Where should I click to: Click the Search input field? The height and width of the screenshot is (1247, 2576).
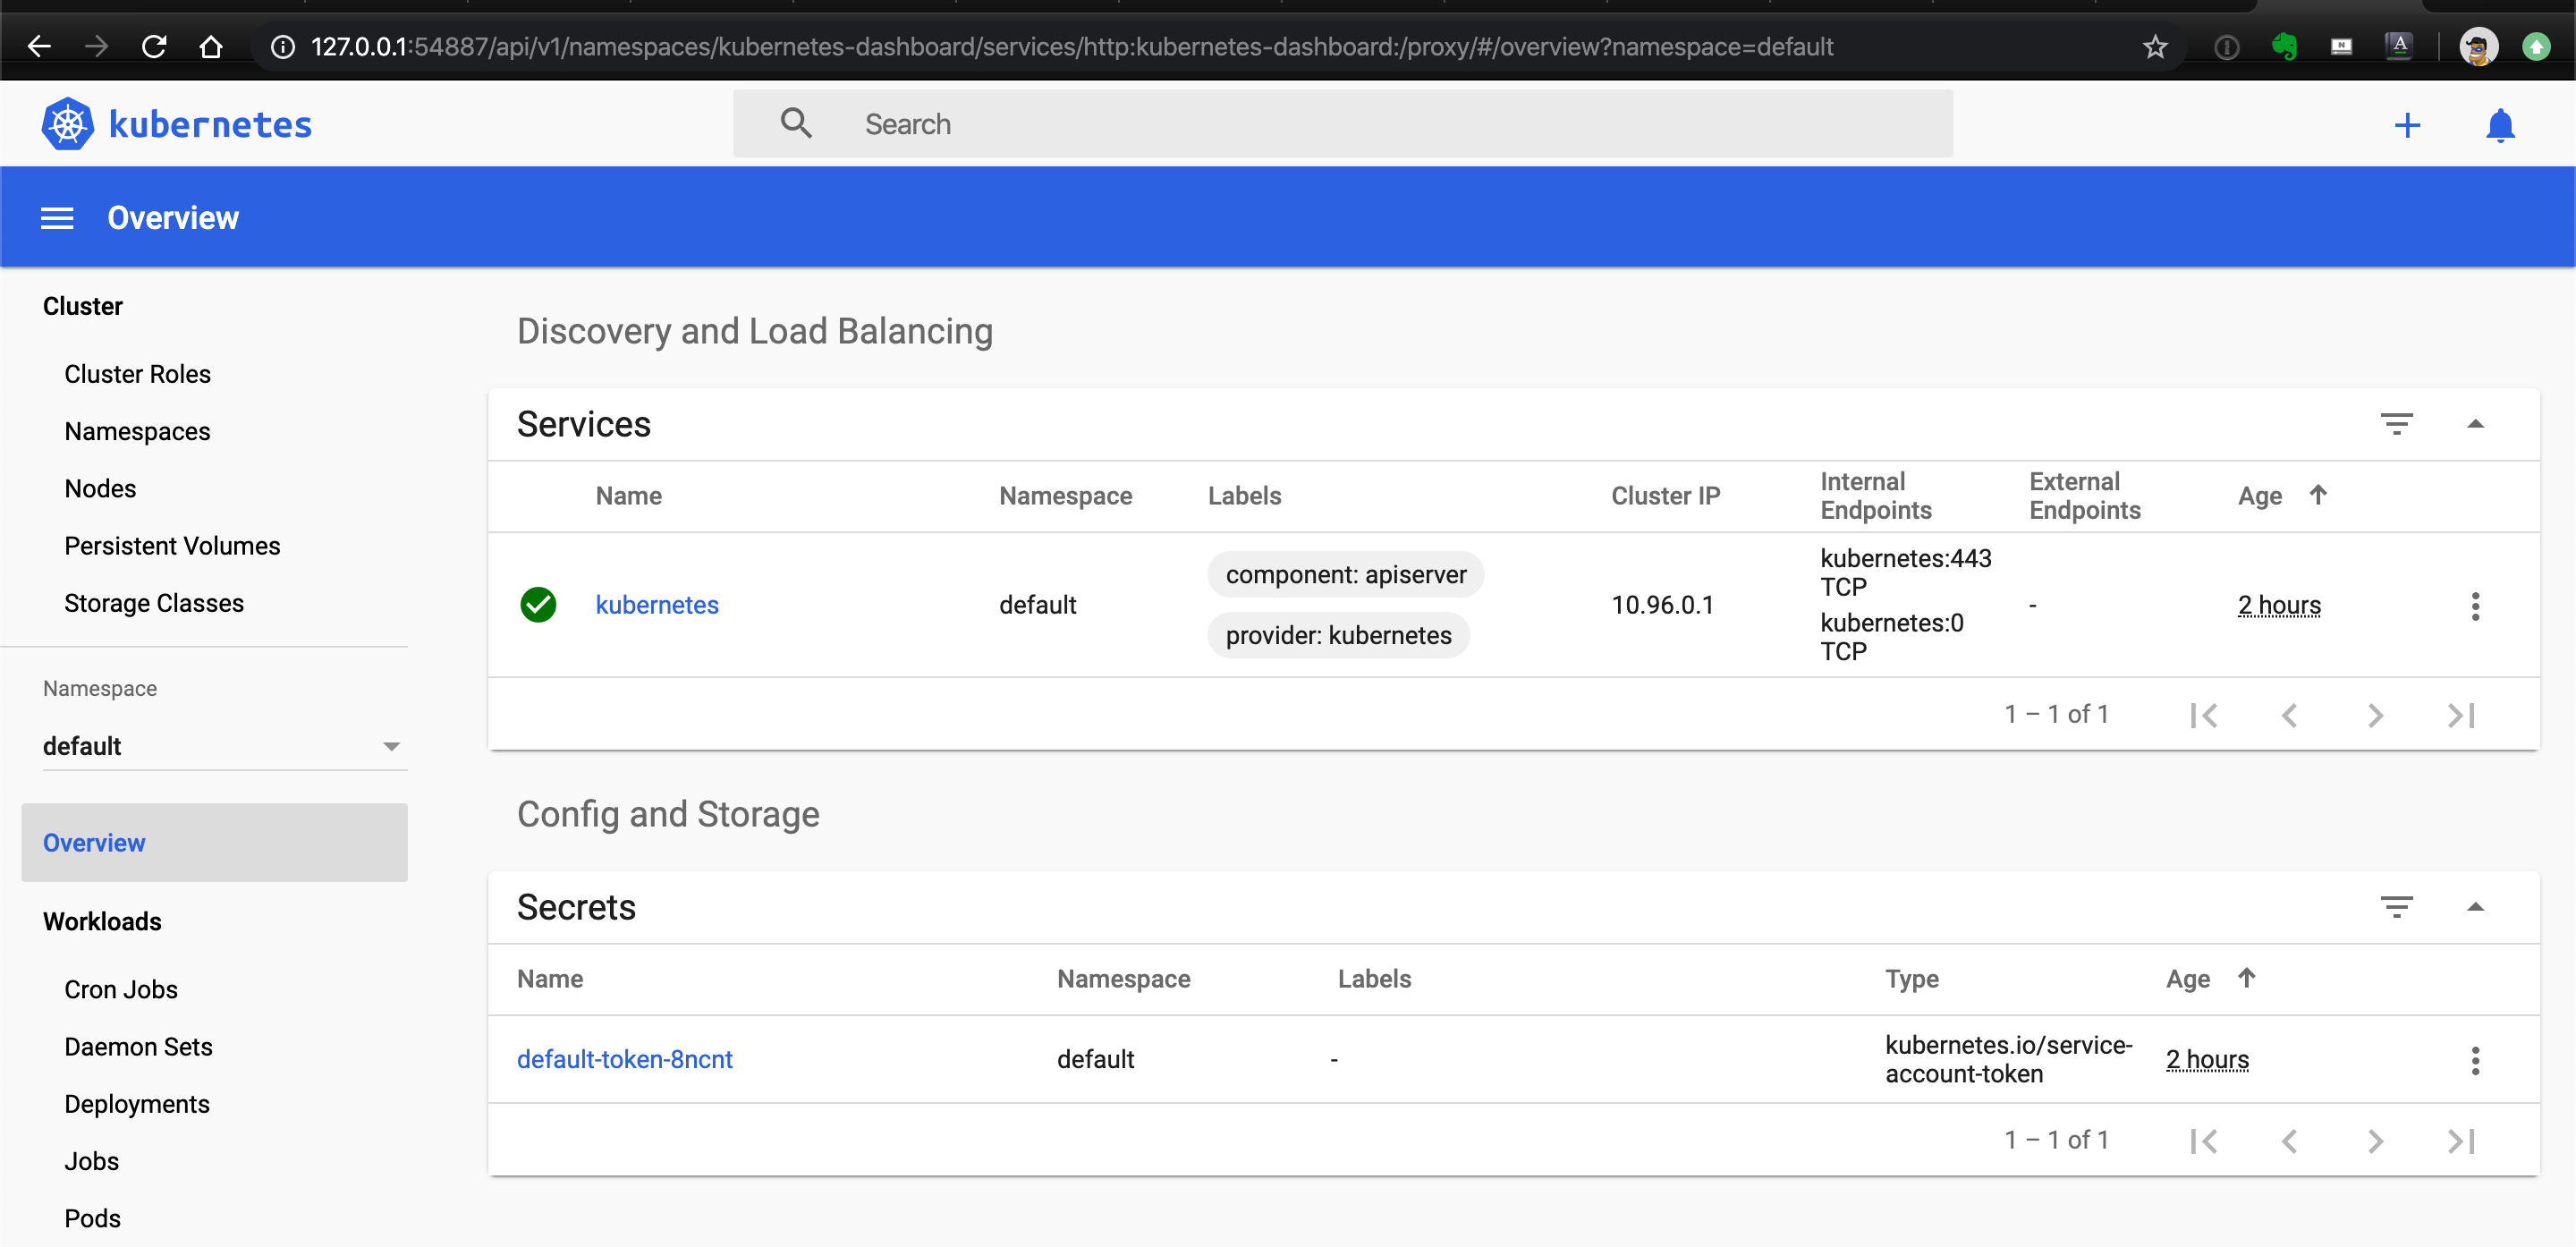[1340, 124]
